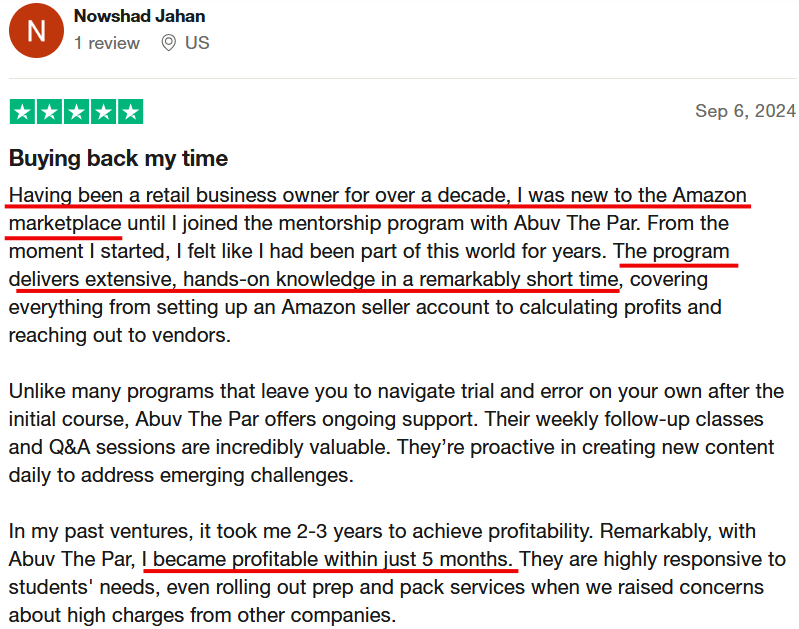The width and height of the screenshot is (799, 629).
Task: Click the 'reaching out to vendors' line
Action: 120,335
